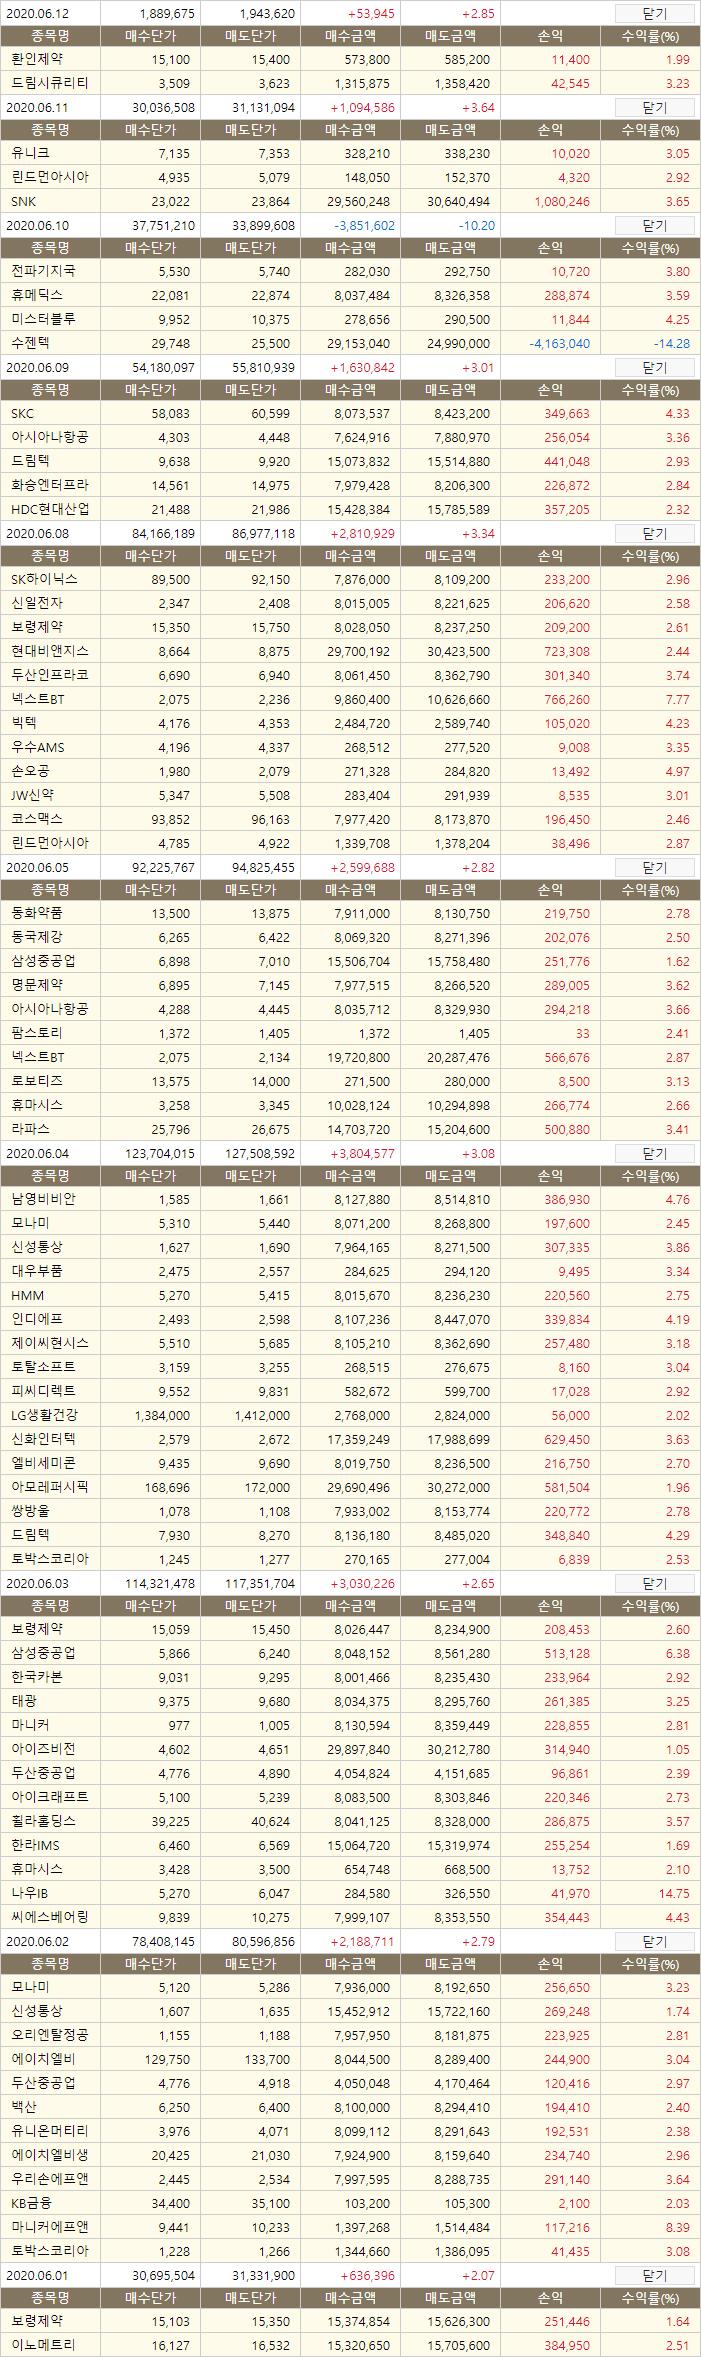
Task: Click the 휠라홀딩스 stock name
Action: tap(43, 1821)
